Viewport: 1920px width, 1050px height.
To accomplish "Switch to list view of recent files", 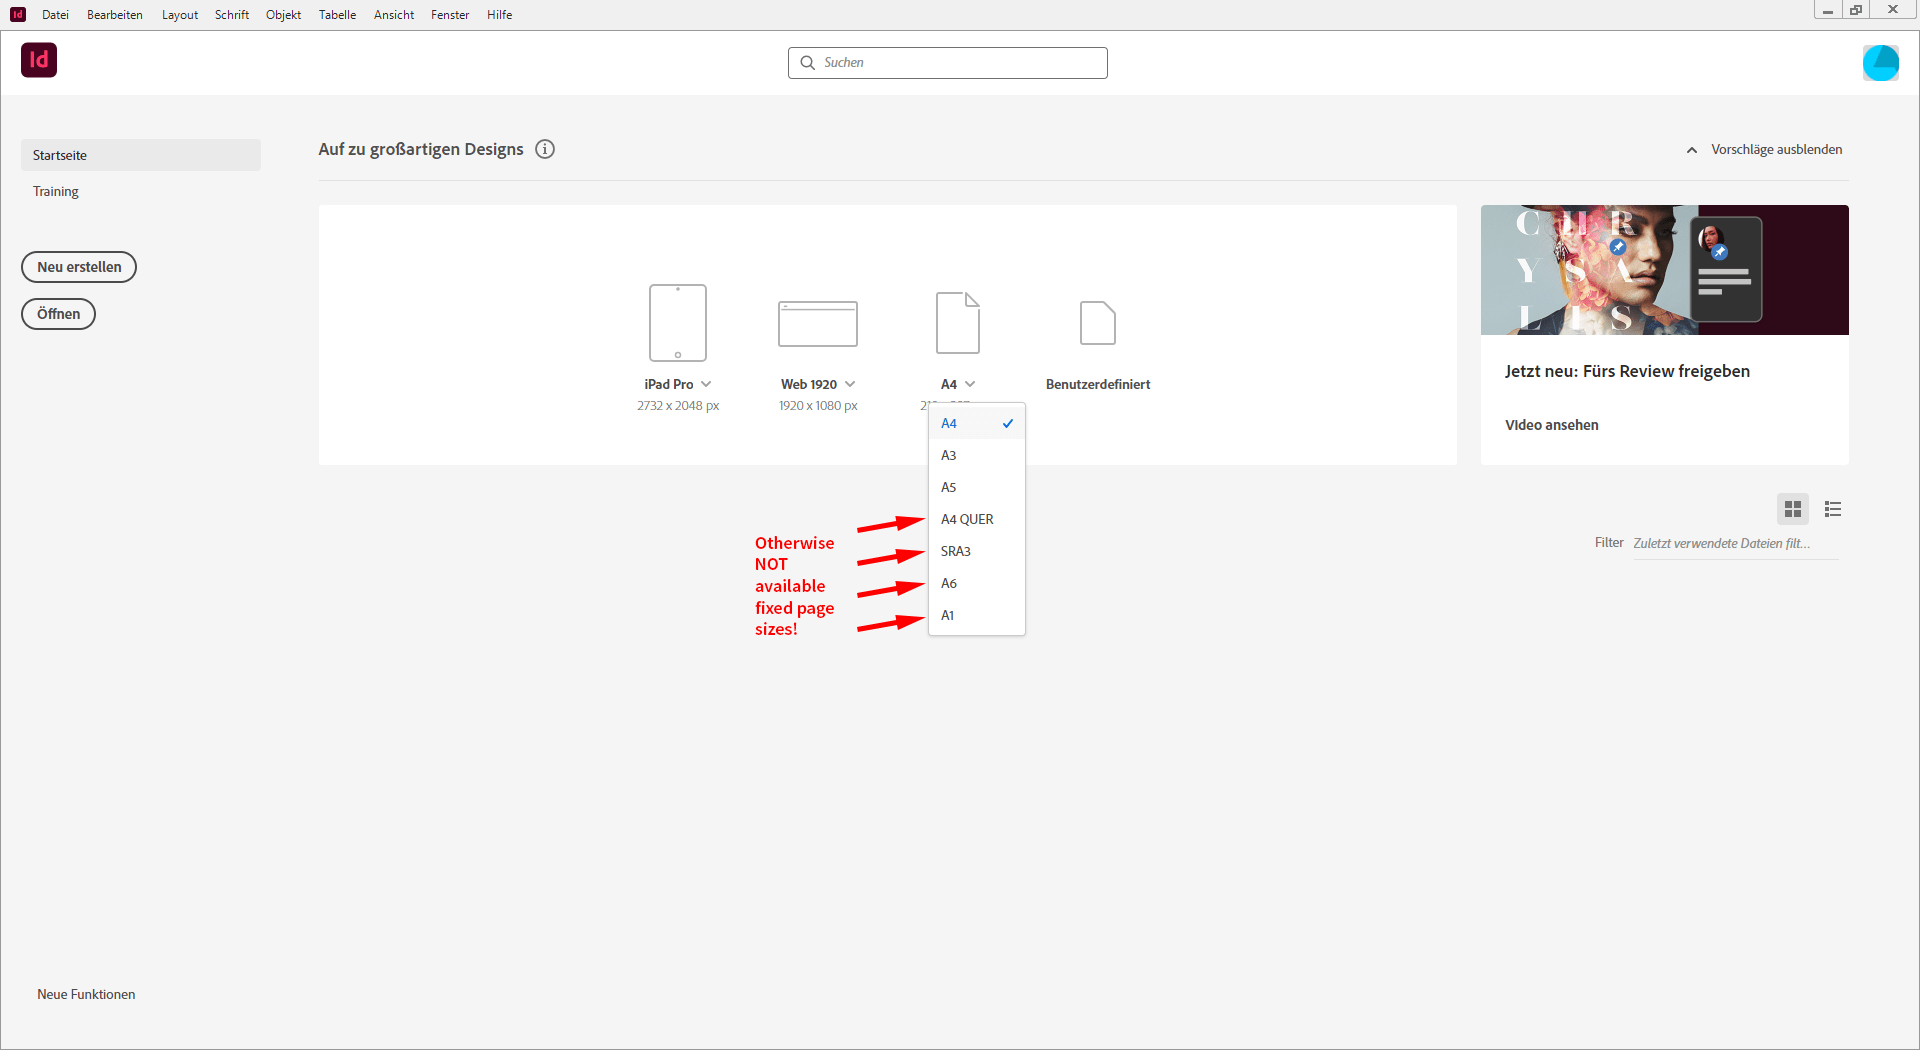I will pyautogui.click(x=1833, y=508).
